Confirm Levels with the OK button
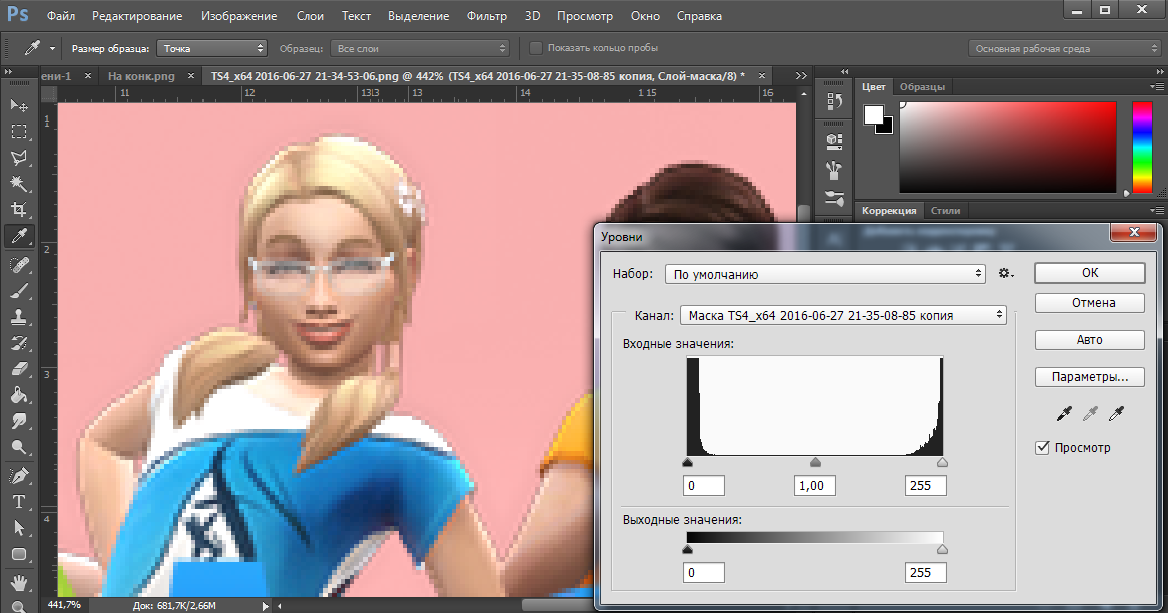Viewport: 1168px width, 613px height. click(x=1090, y=273)
